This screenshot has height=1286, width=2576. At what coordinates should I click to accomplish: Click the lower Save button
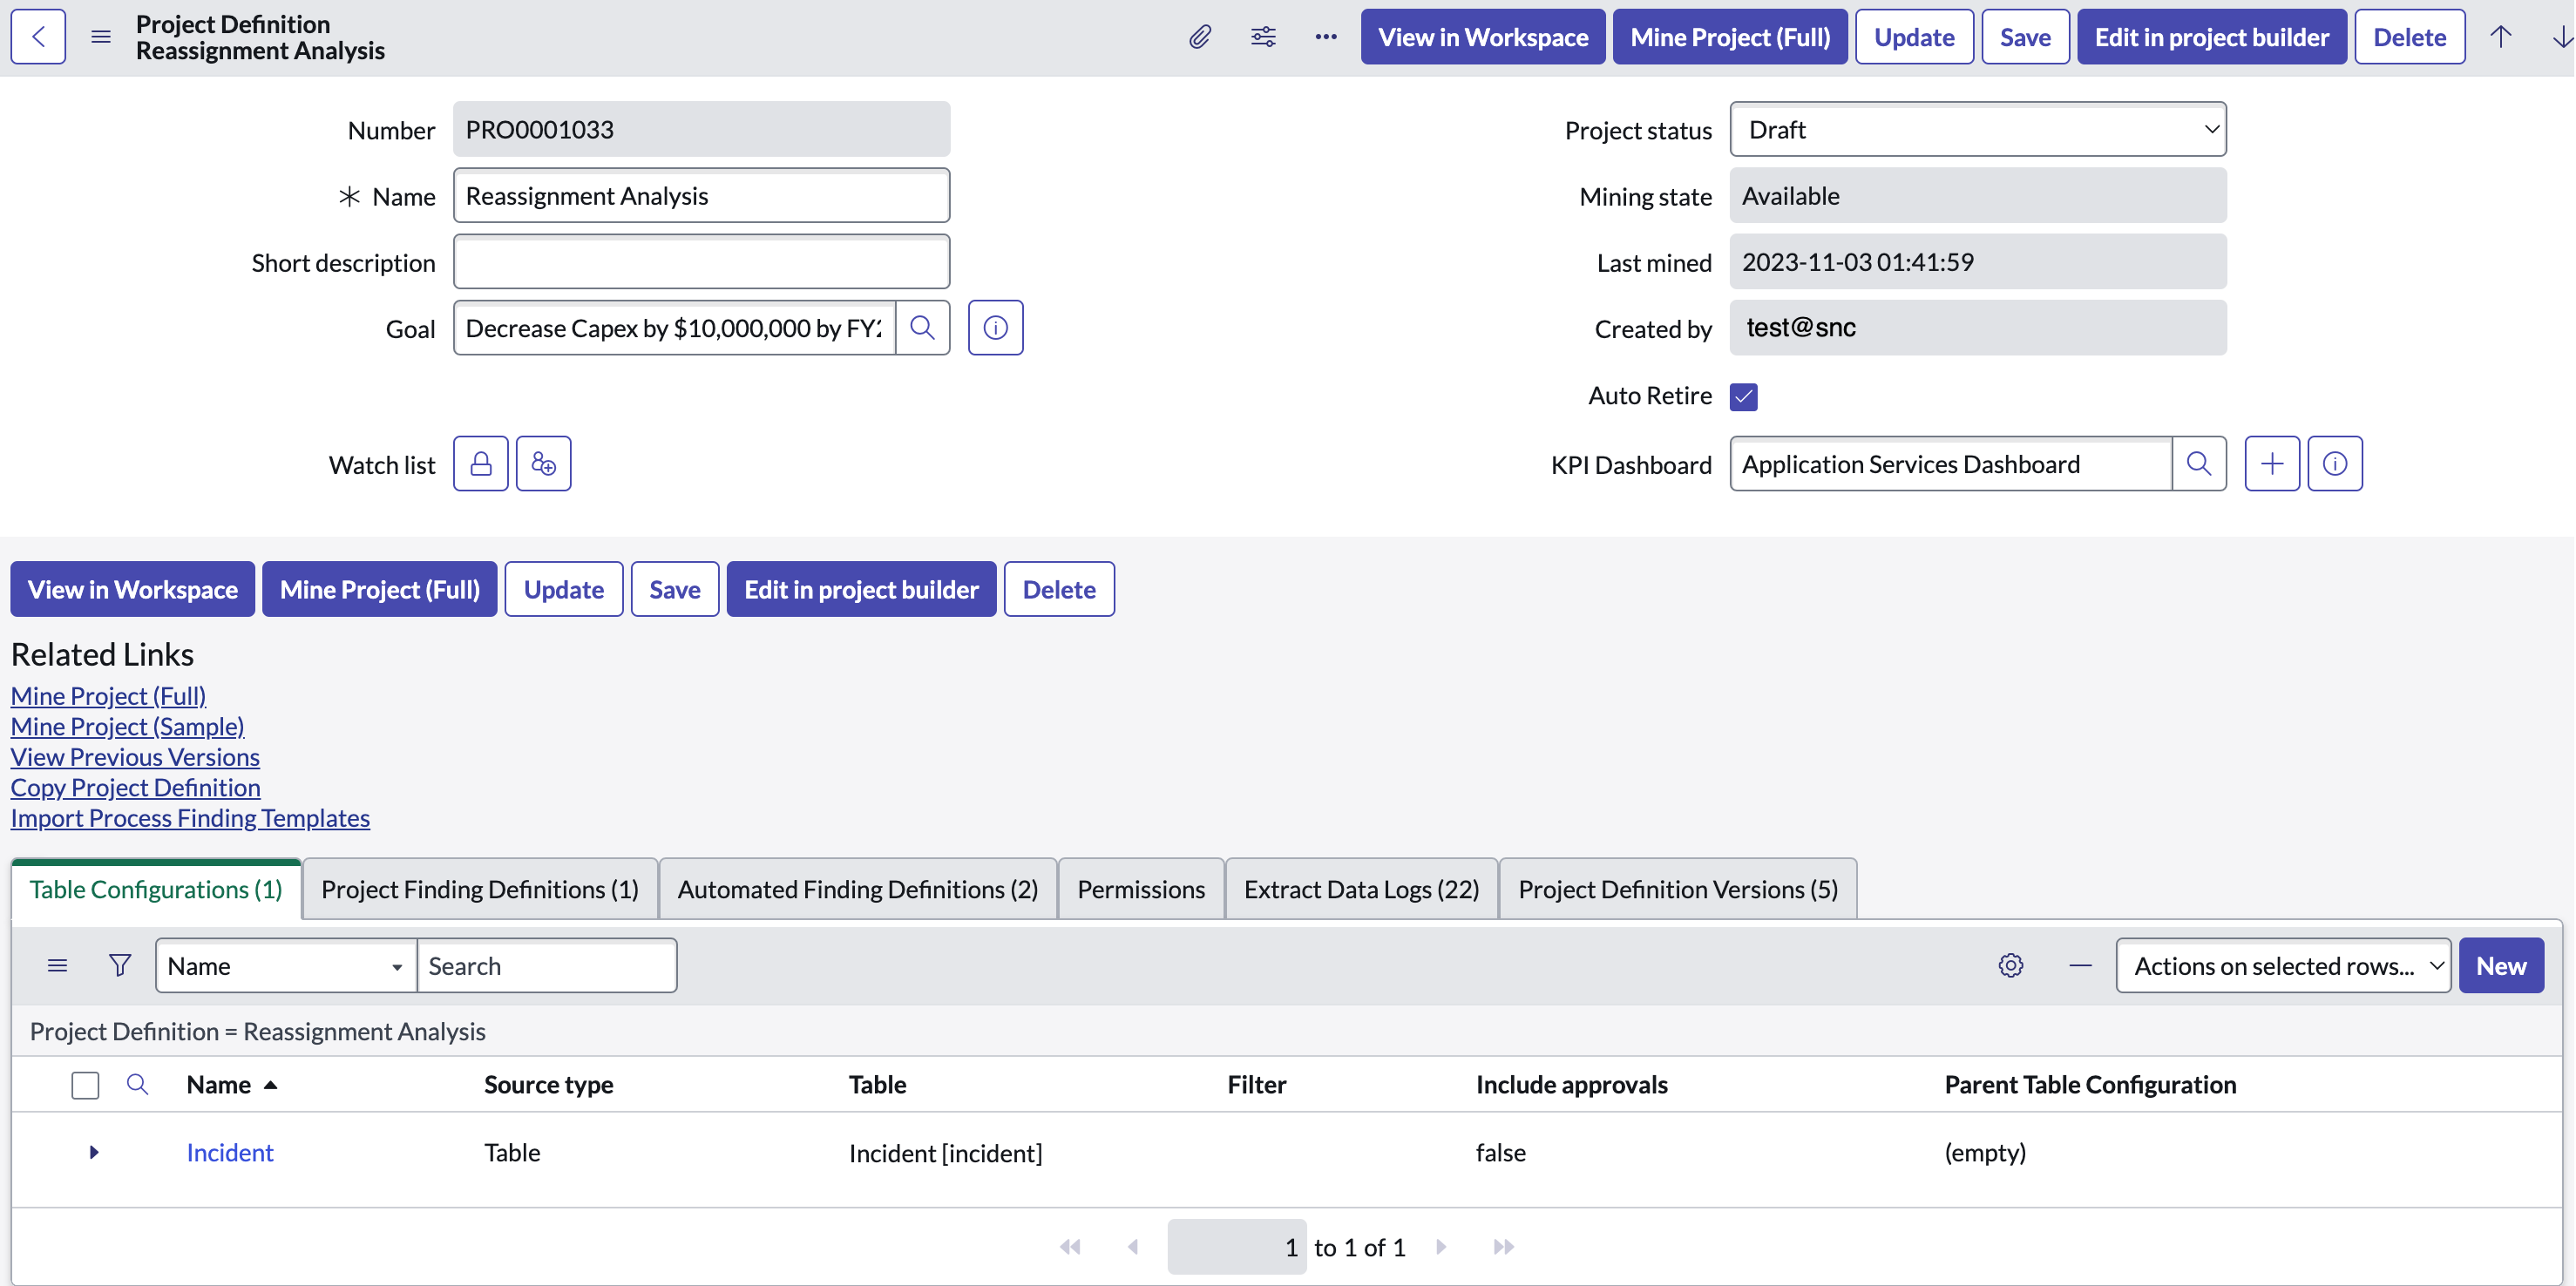(675, 589)
